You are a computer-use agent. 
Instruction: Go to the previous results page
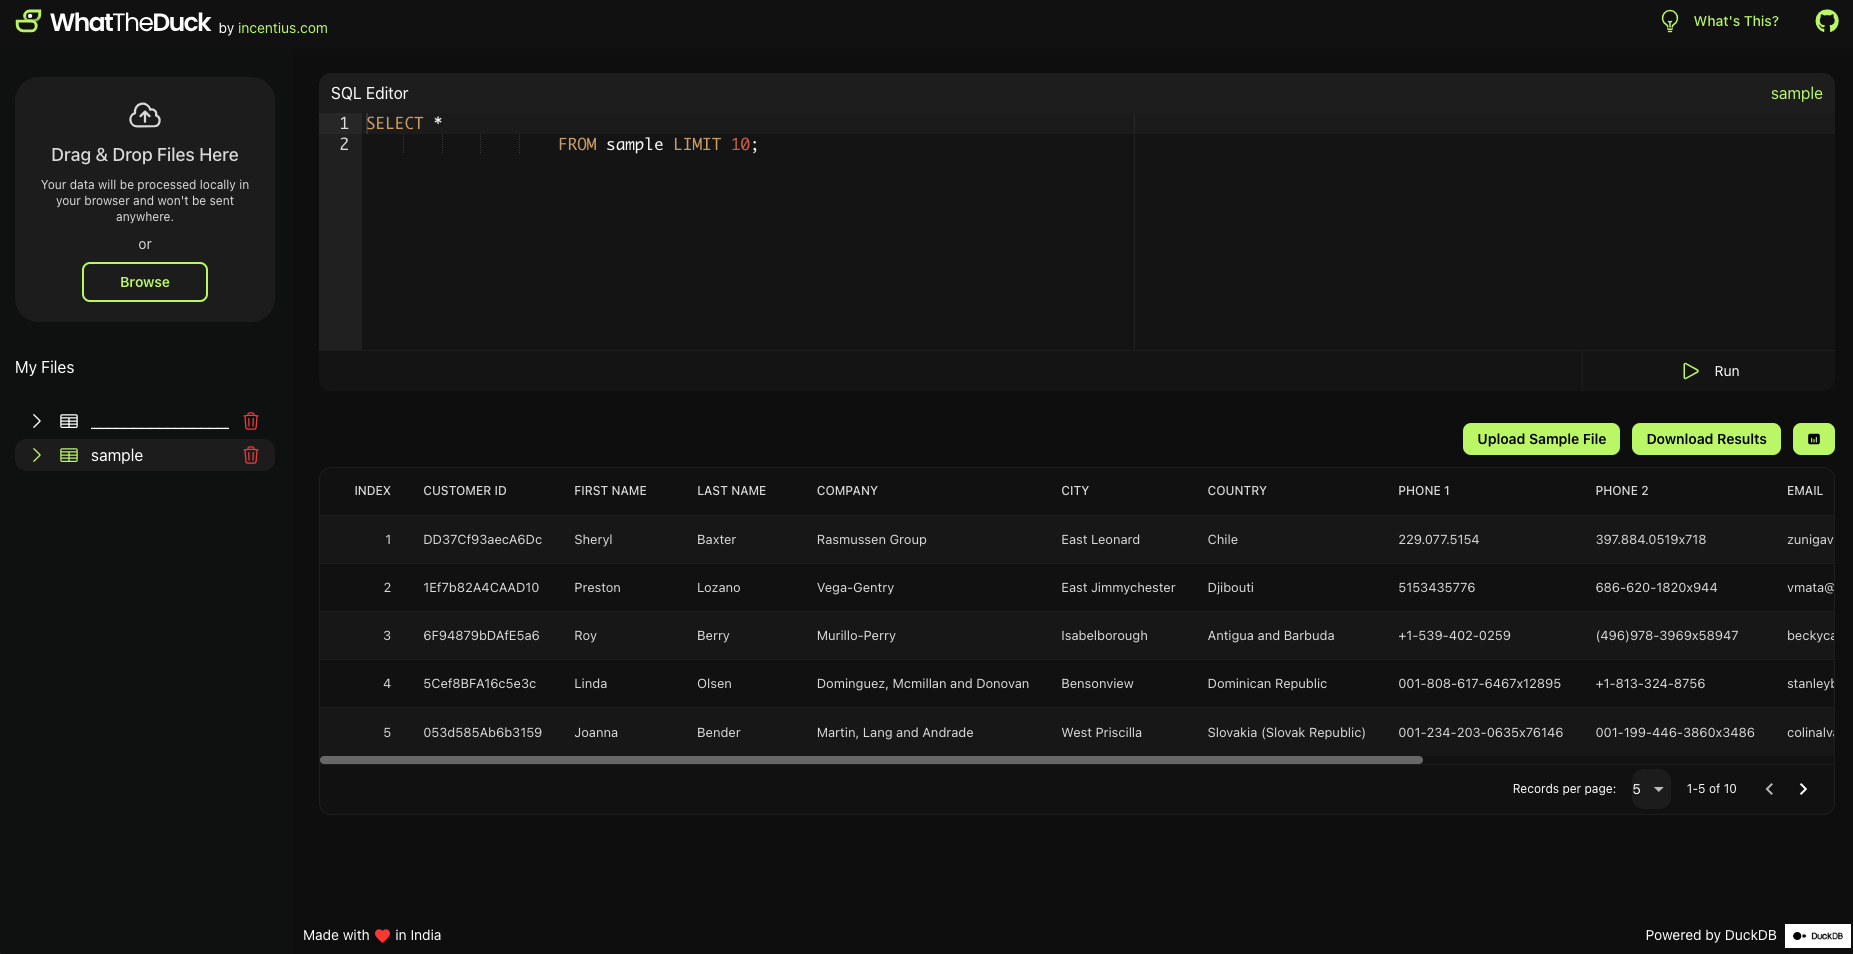(1769, 789)
